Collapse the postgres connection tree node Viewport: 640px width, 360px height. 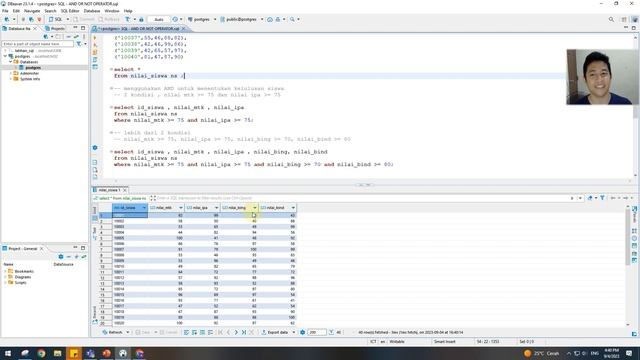pos(5,56)
